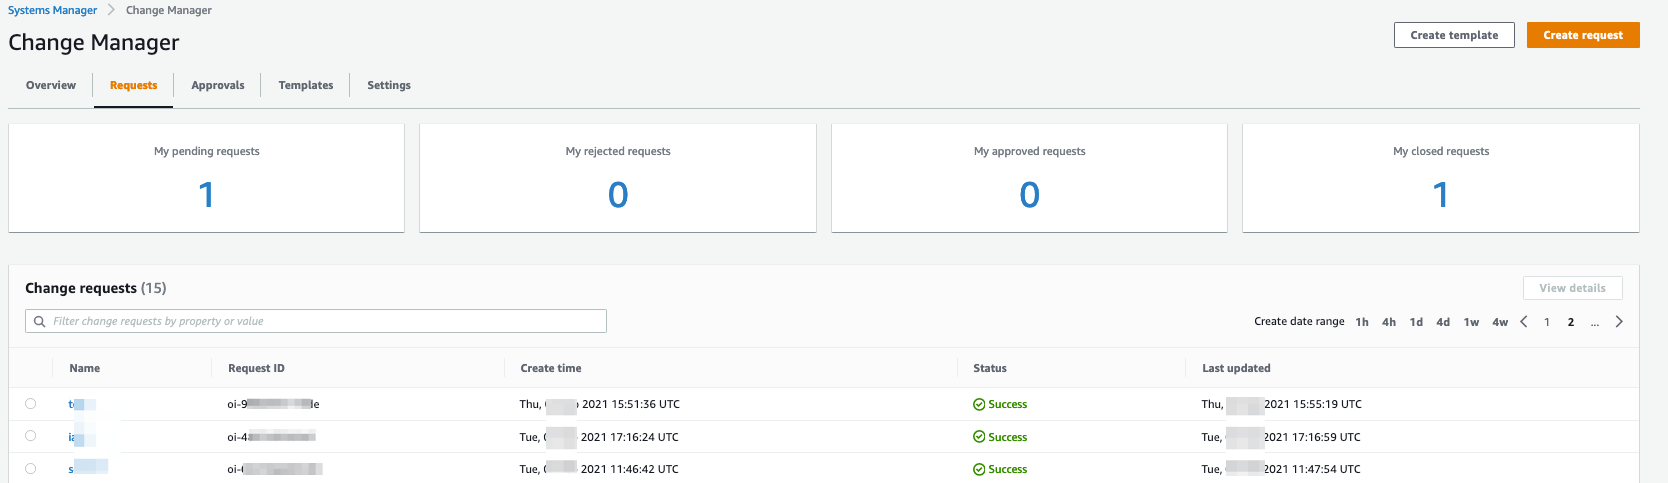Set create date range to 4w

click(1500, 322)
